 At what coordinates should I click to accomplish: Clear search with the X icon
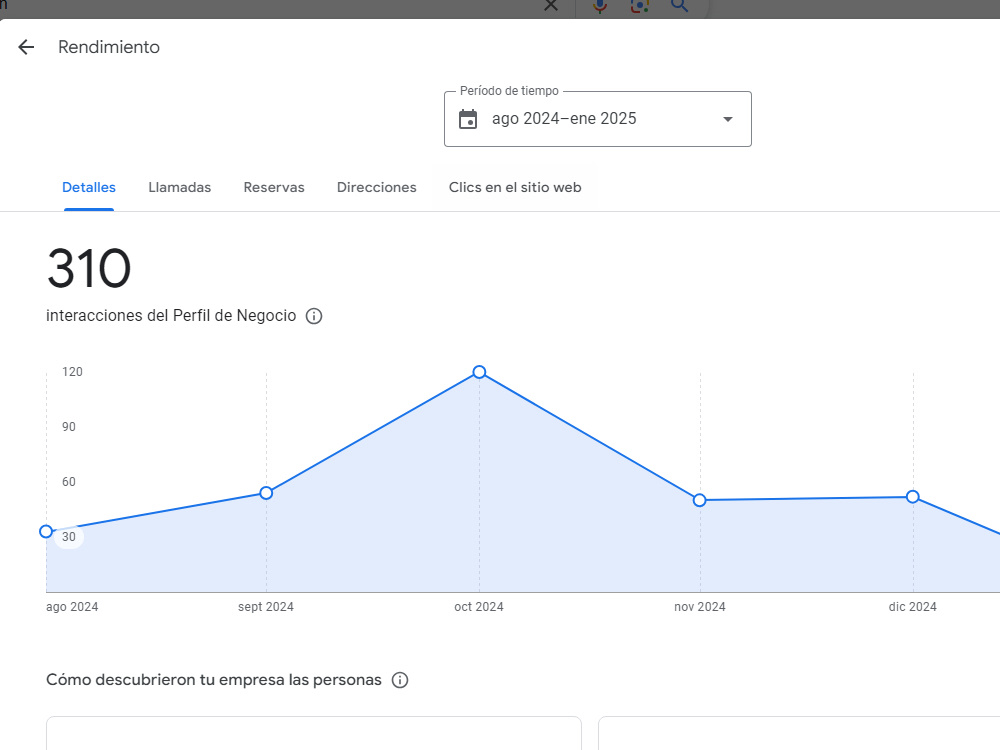click(x=551, y=5)
